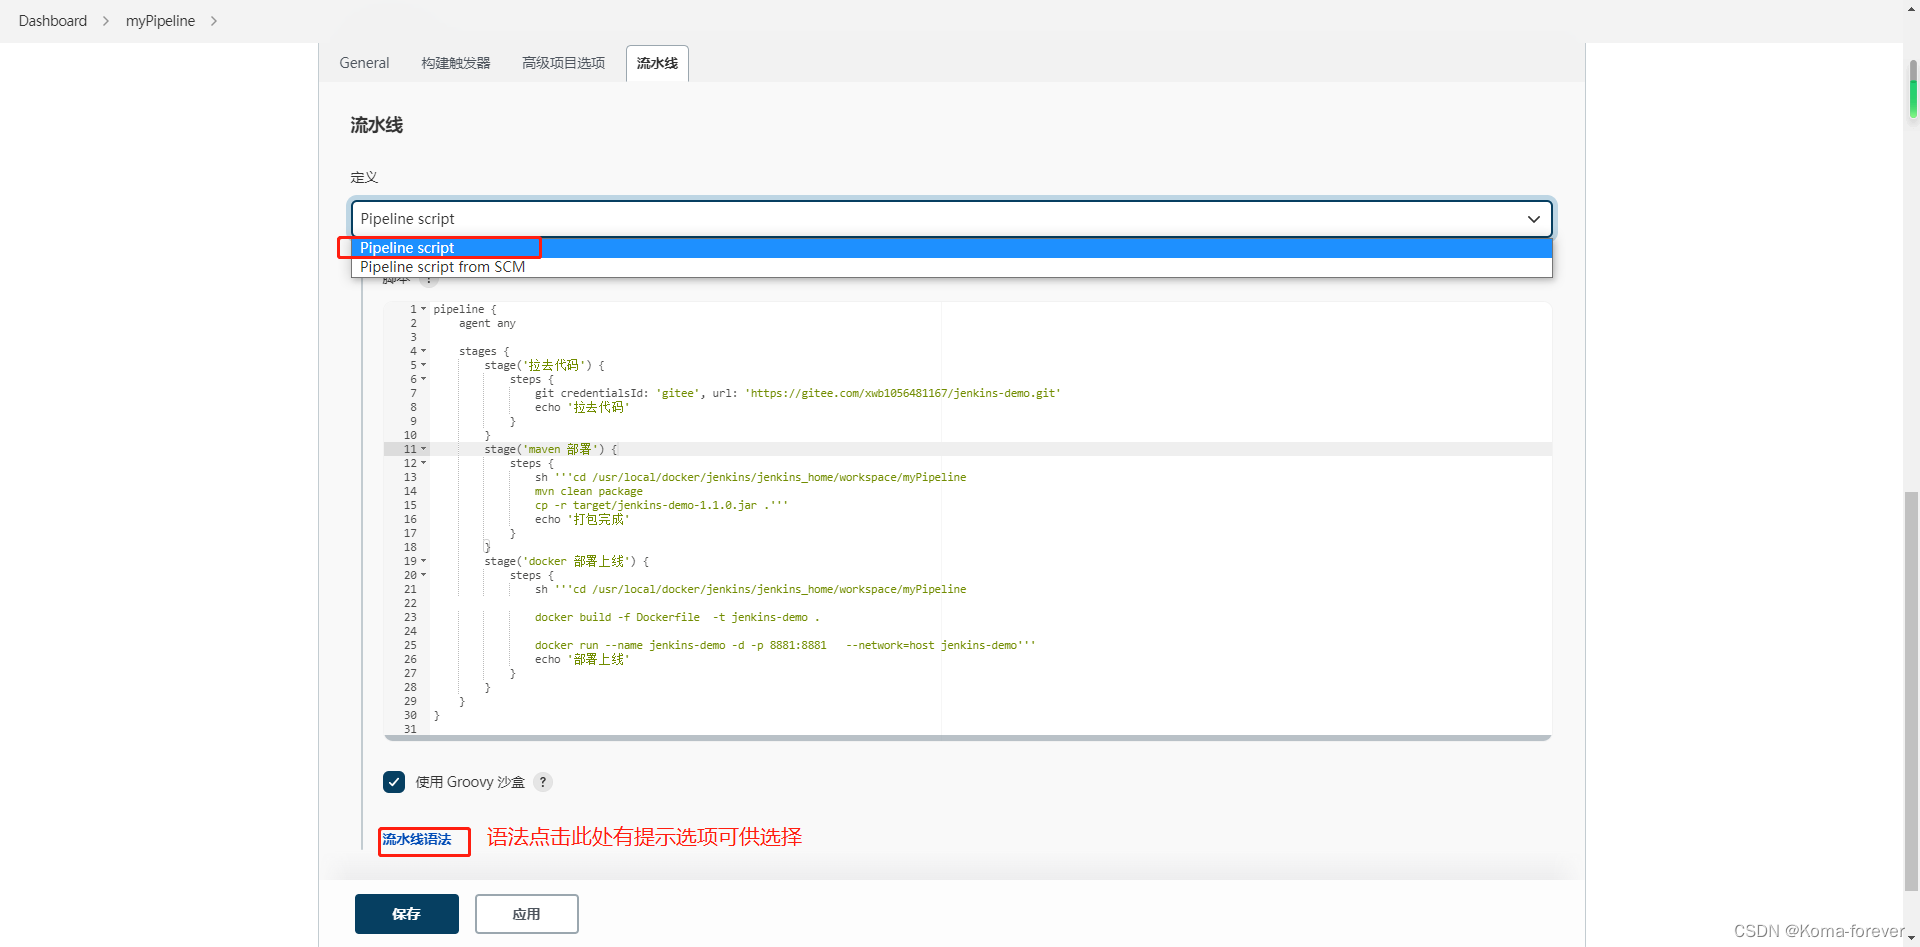Collapse code fold arrow at line 11
This screenshot has width=1920, height=947.
424,449
